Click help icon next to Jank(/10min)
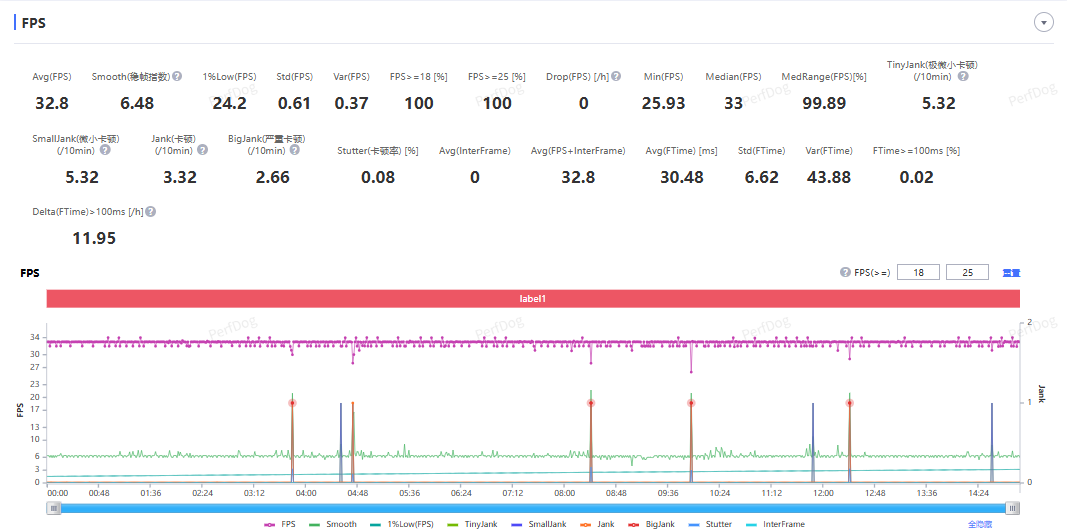The height and width of the screenshot is (532, 1067). point(202,150)
